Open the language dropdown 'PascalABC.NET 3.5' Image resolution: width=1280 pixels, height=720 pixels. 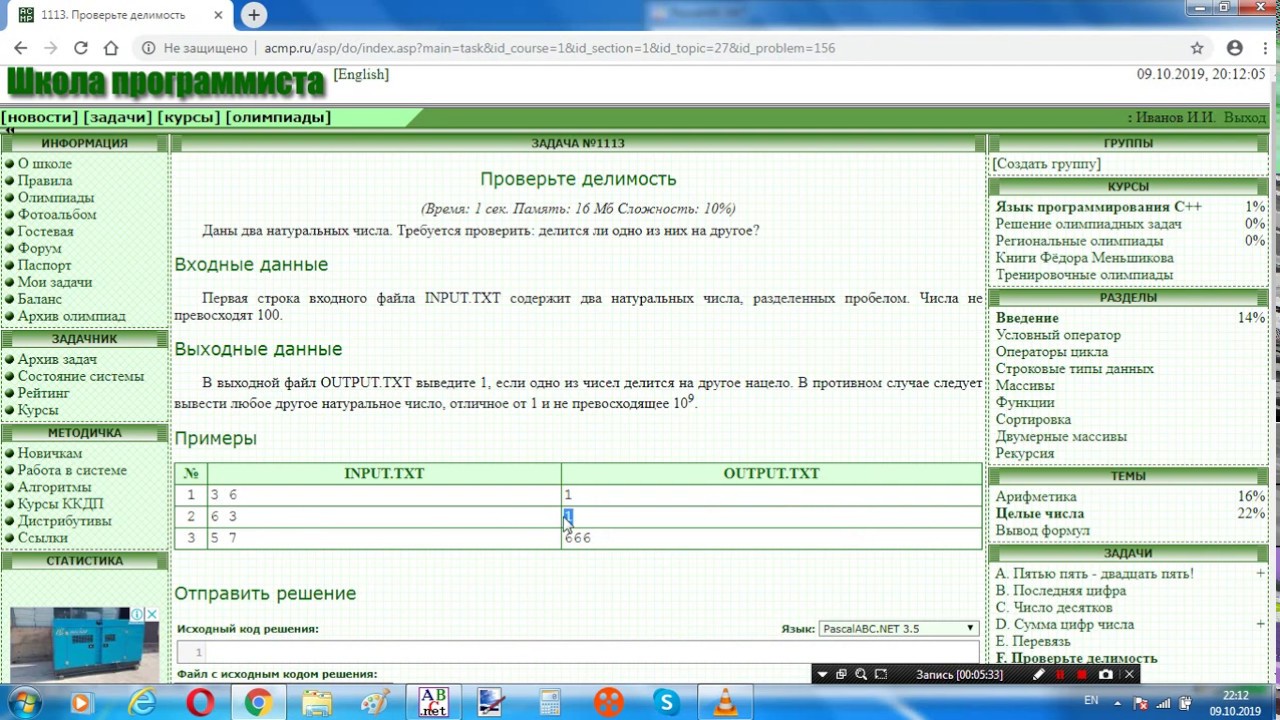tap(898, 628)
